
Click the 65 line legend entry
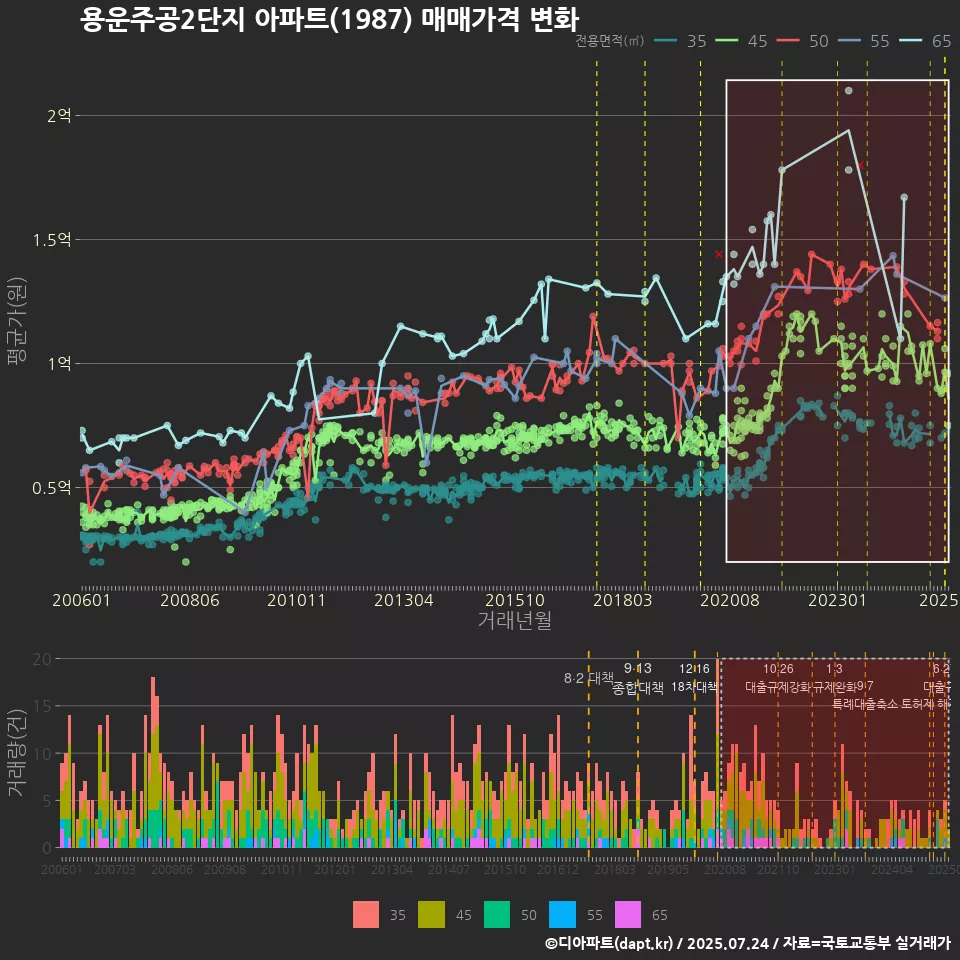[x=925, y=41]
